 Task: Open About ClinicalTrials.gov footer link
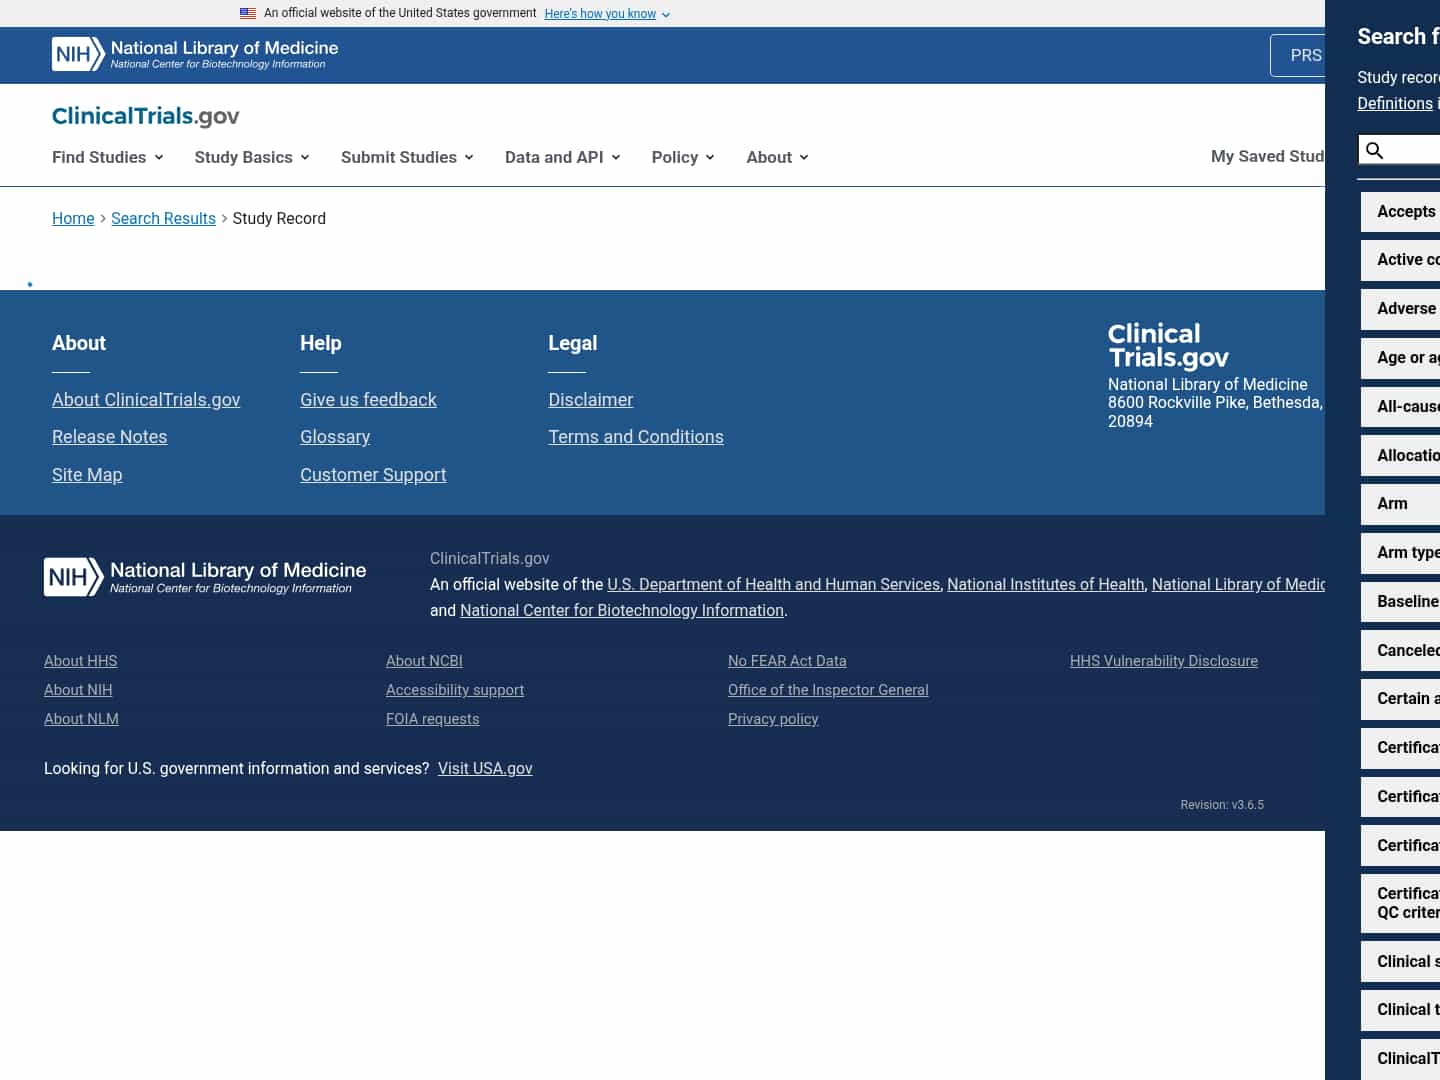pos(146,400)
